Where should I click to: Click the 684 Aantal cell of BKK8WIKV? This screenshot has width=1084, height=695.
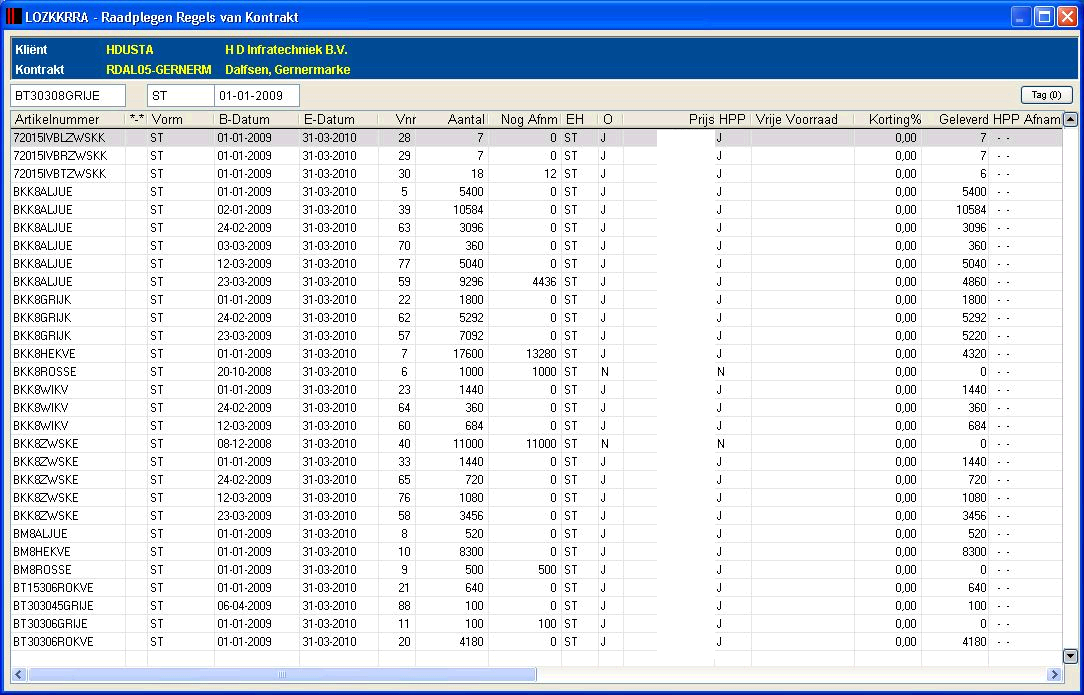tap(452, 425)
